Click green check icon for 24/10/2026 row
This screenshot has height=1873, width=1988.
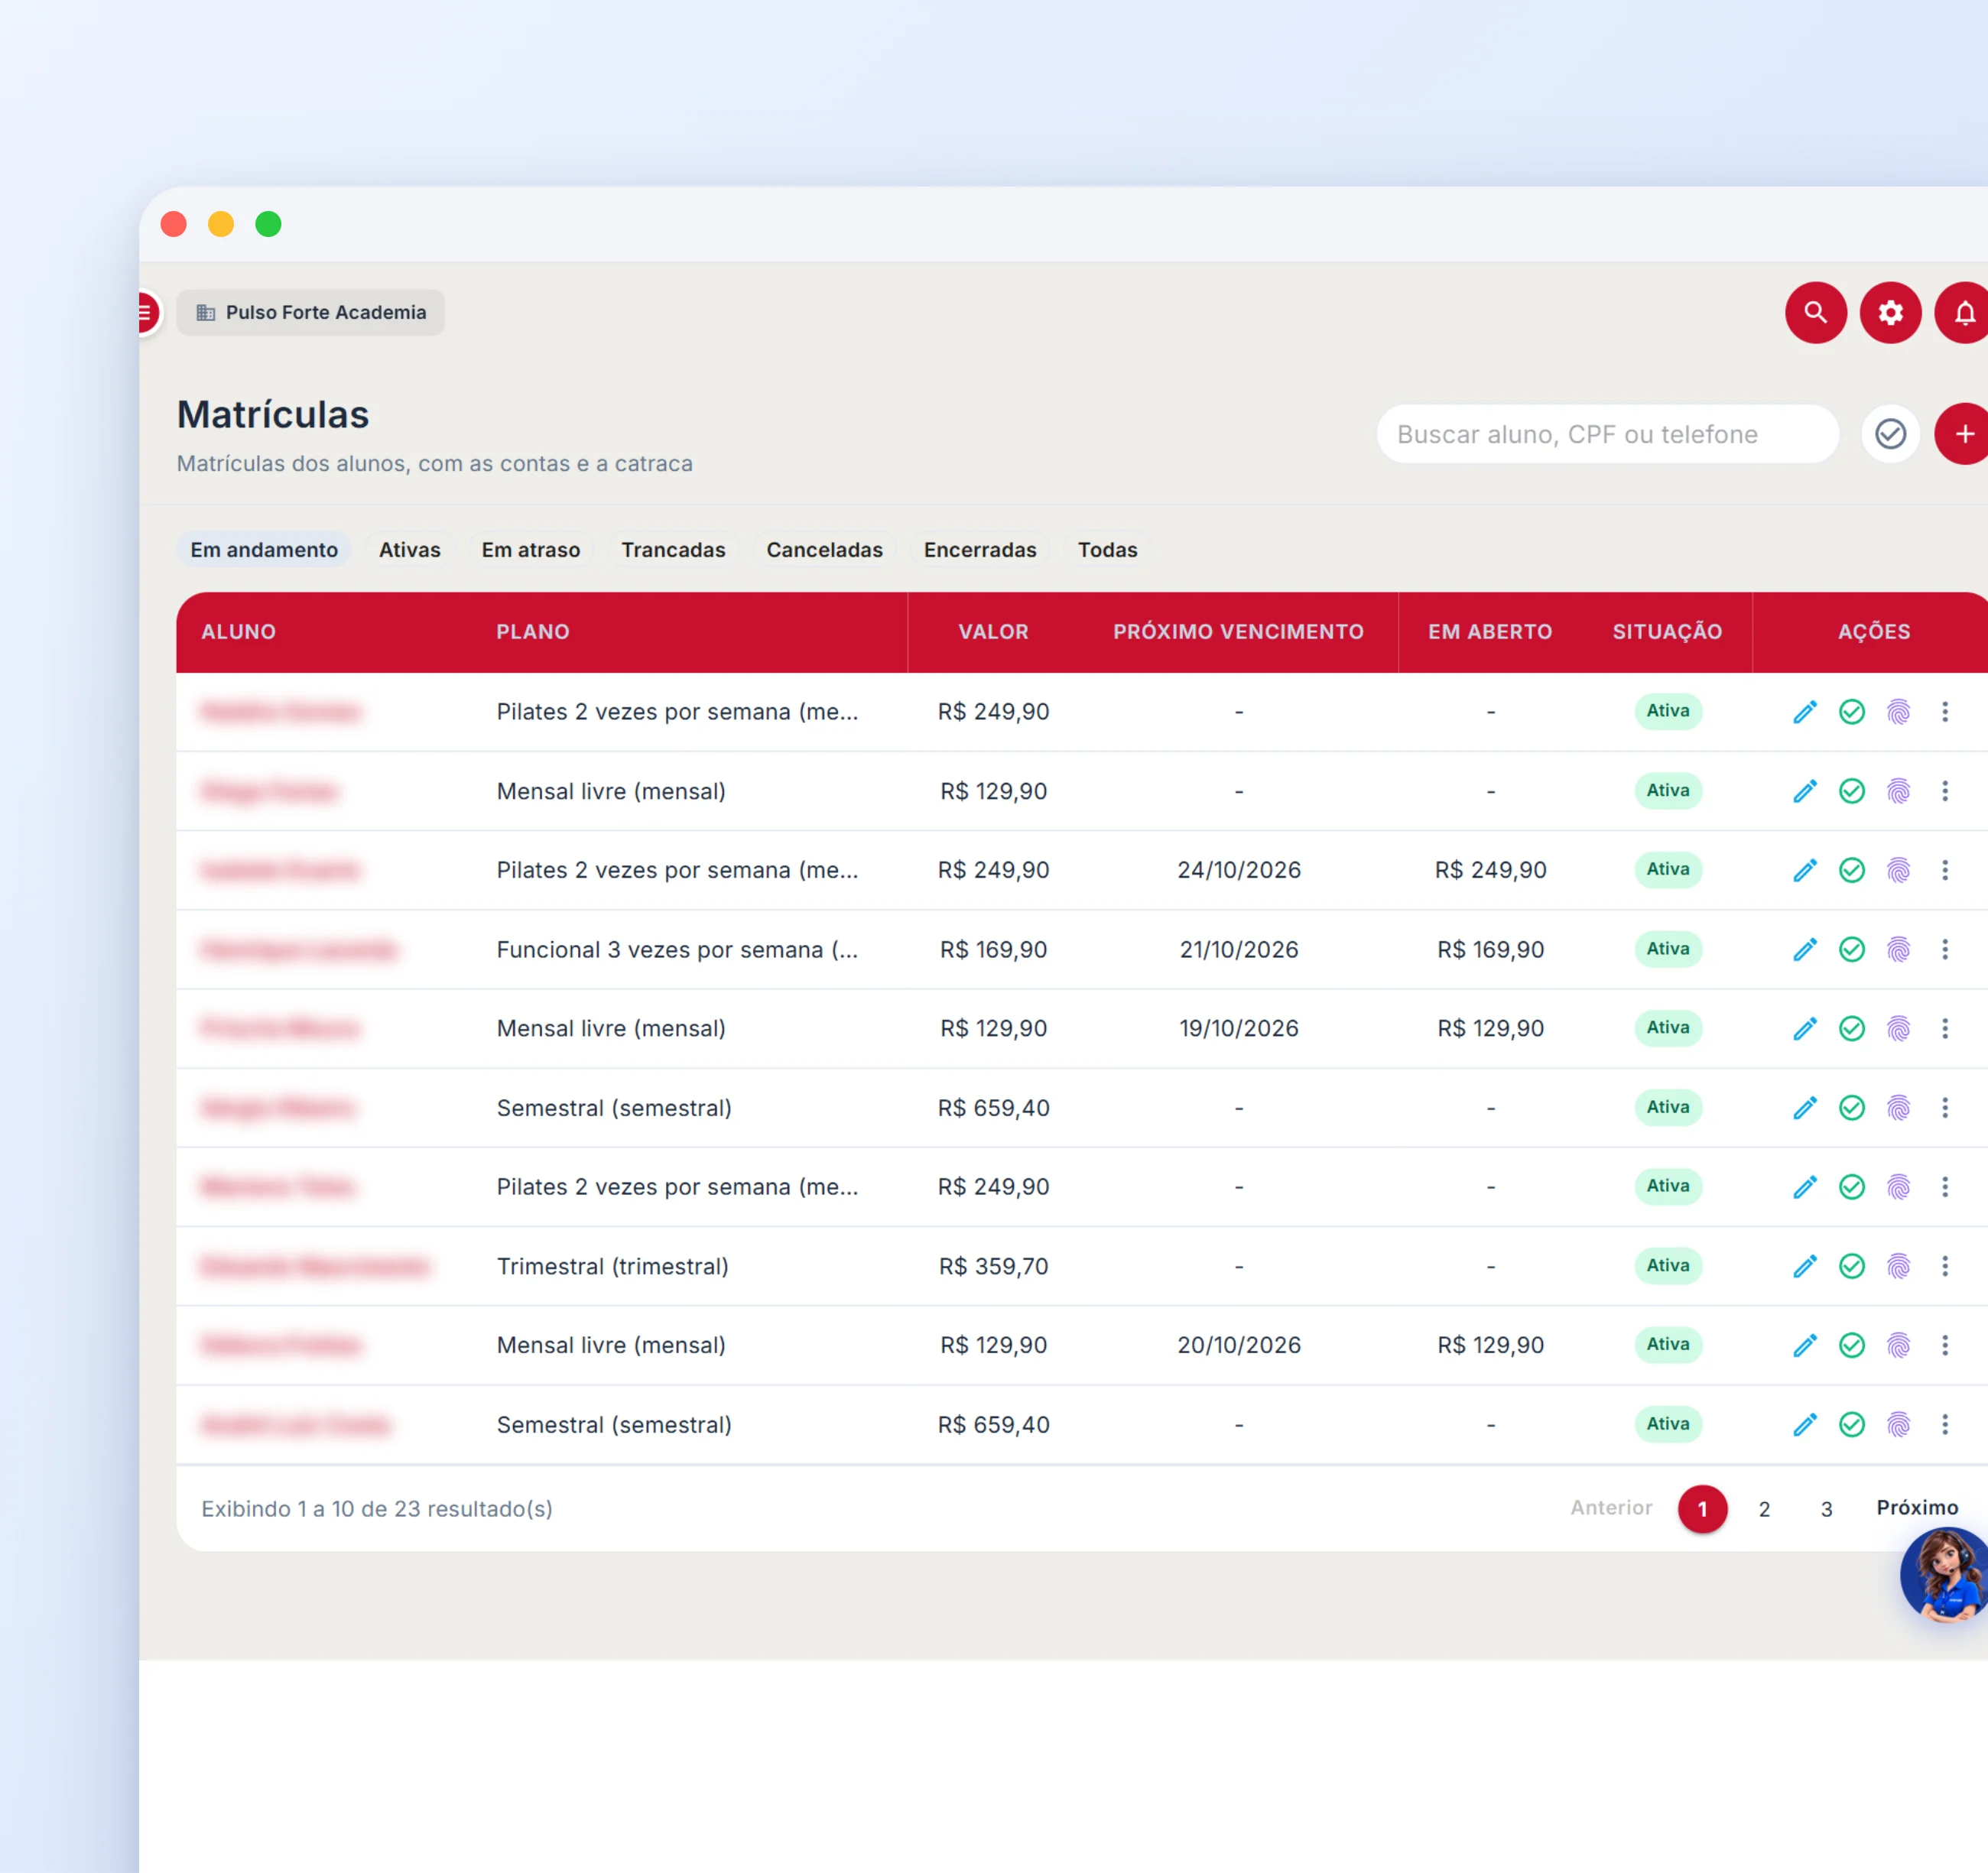tap(1851, 870)
